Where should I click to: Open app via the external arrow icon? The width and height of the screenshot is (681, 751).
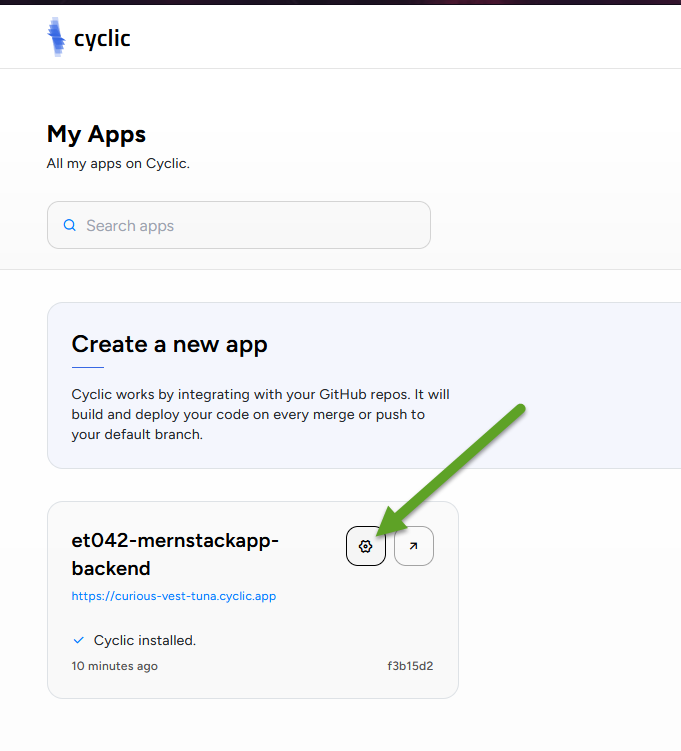pos(414,546)
